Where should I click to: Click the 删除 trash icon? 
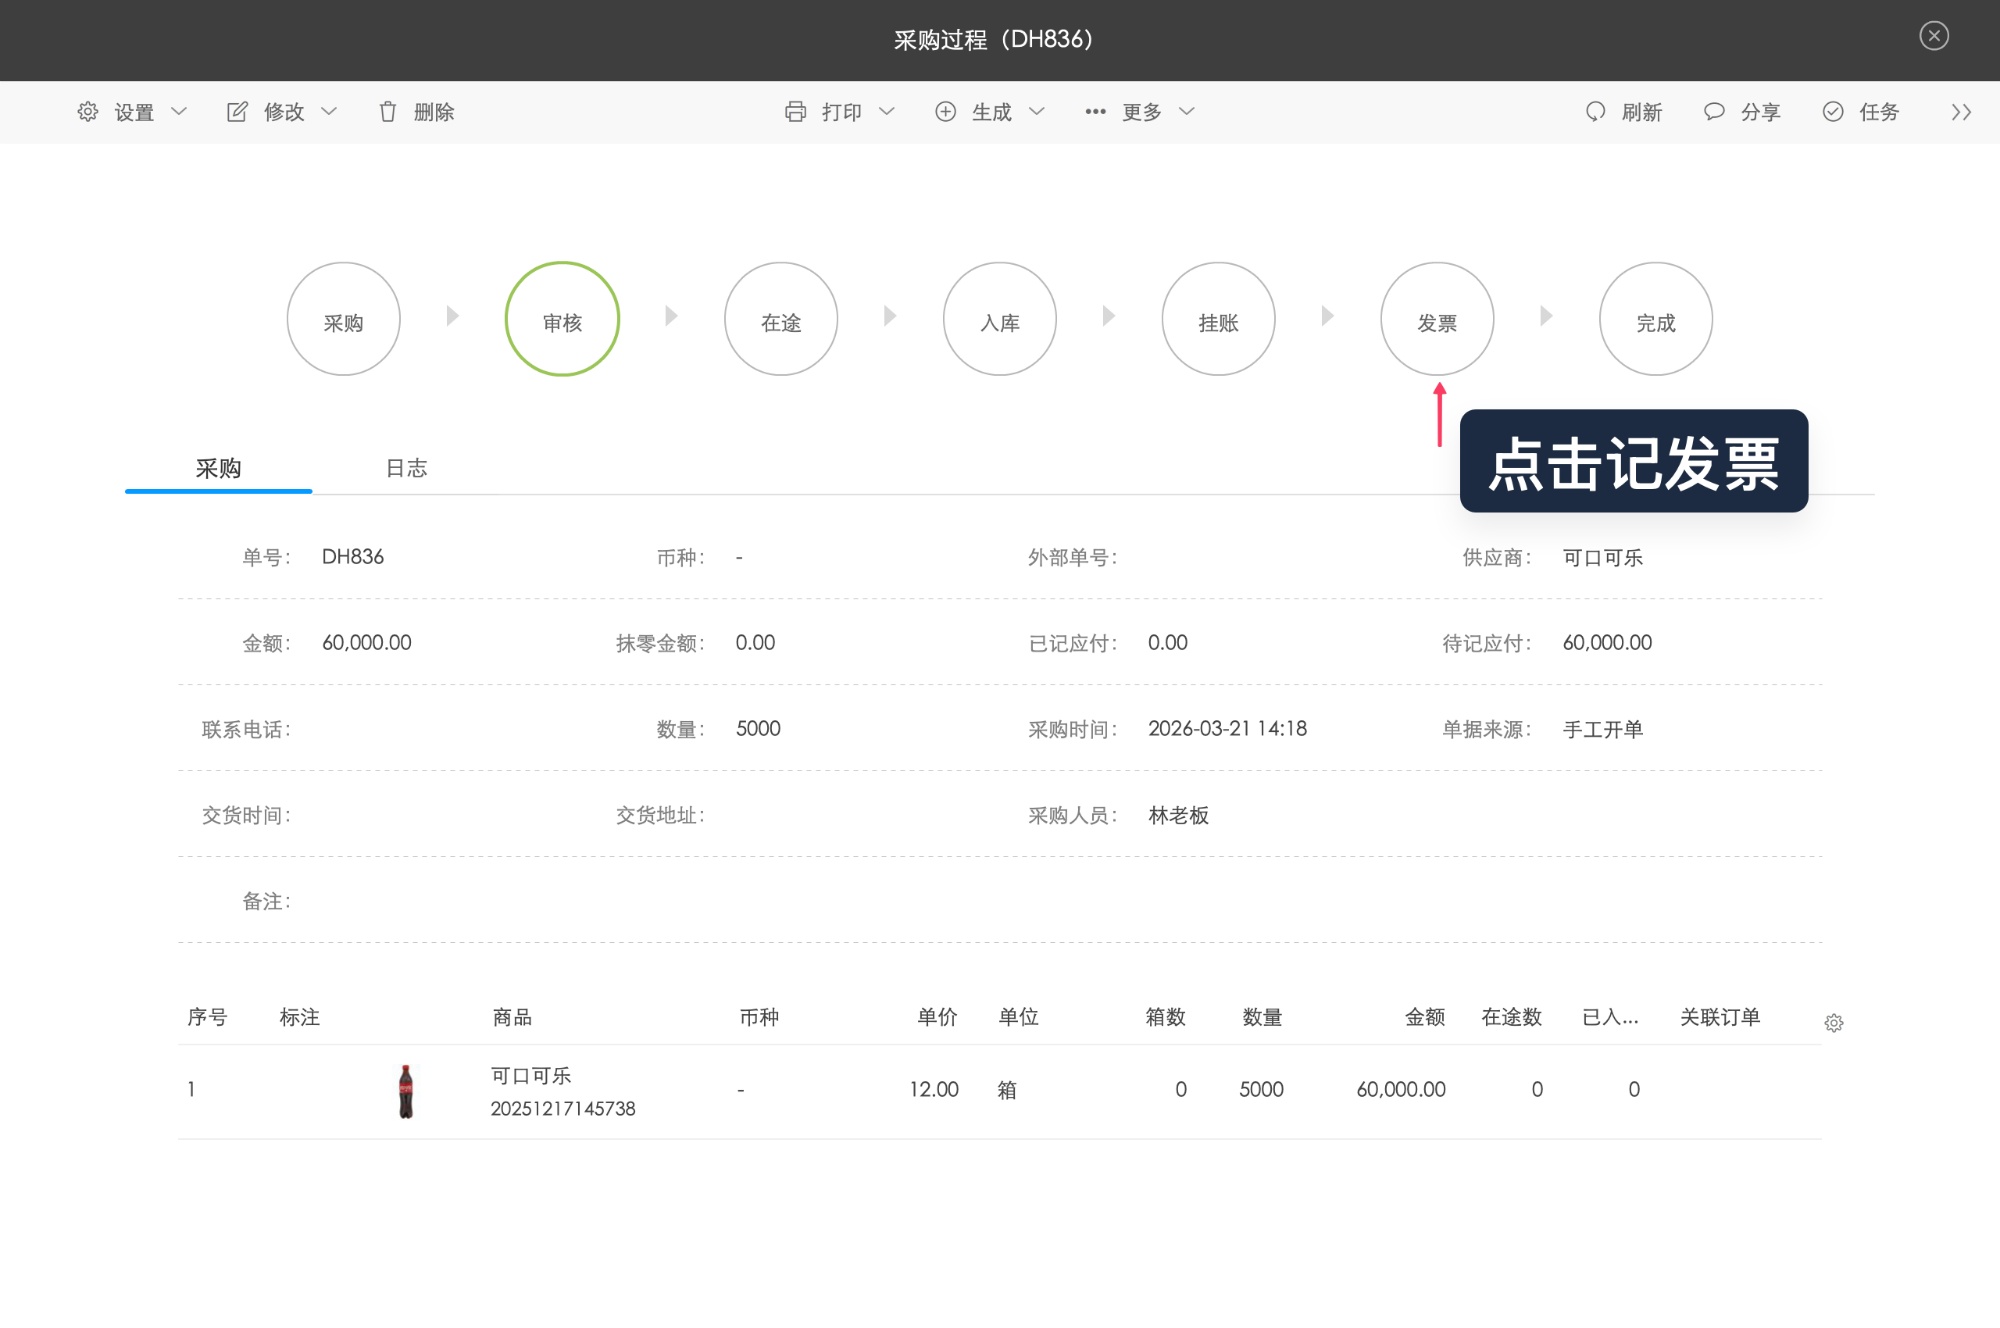[389, 112]
